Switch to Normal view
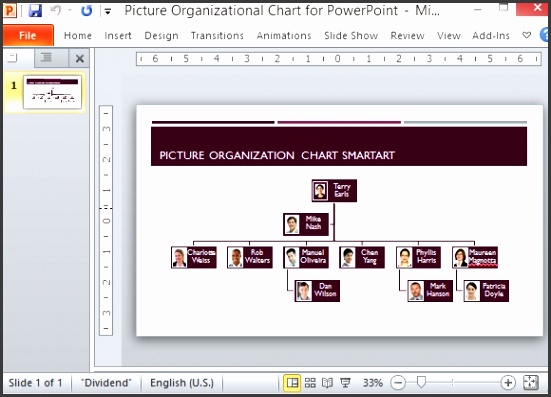551x397 pixels. click(292, 383)
